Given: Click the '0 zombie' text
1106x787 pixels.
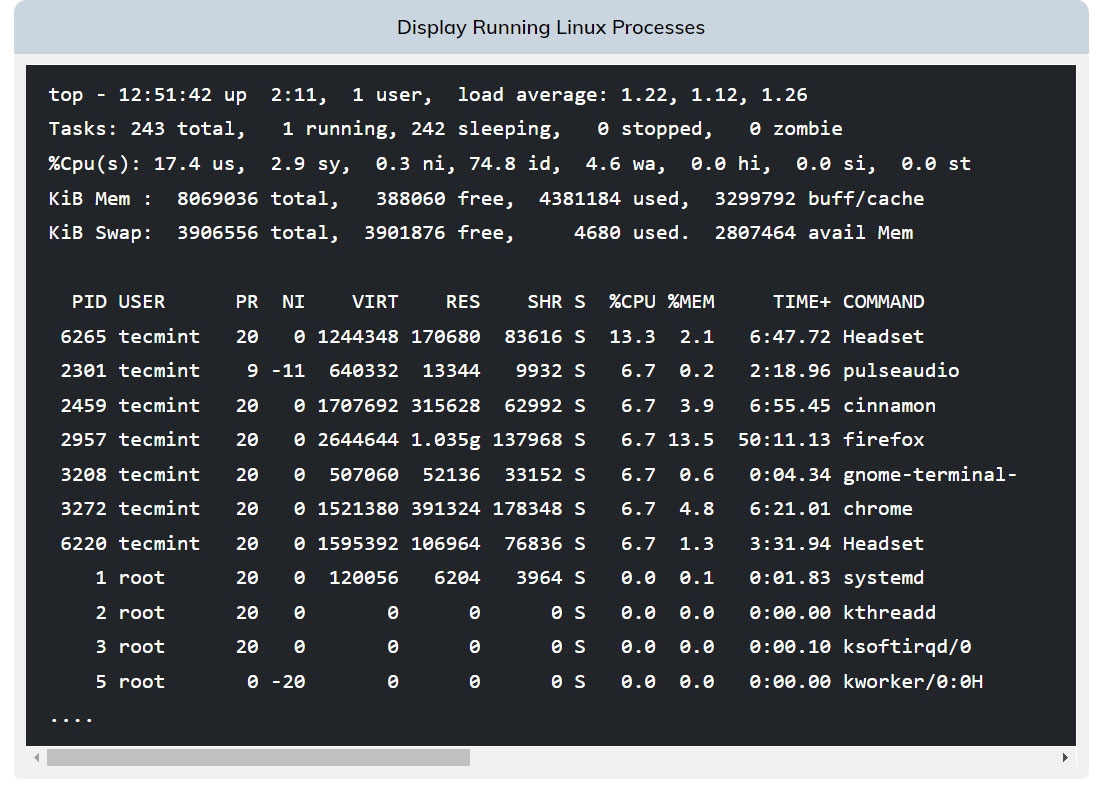Looking at the screenshot, I should point(796,129).
